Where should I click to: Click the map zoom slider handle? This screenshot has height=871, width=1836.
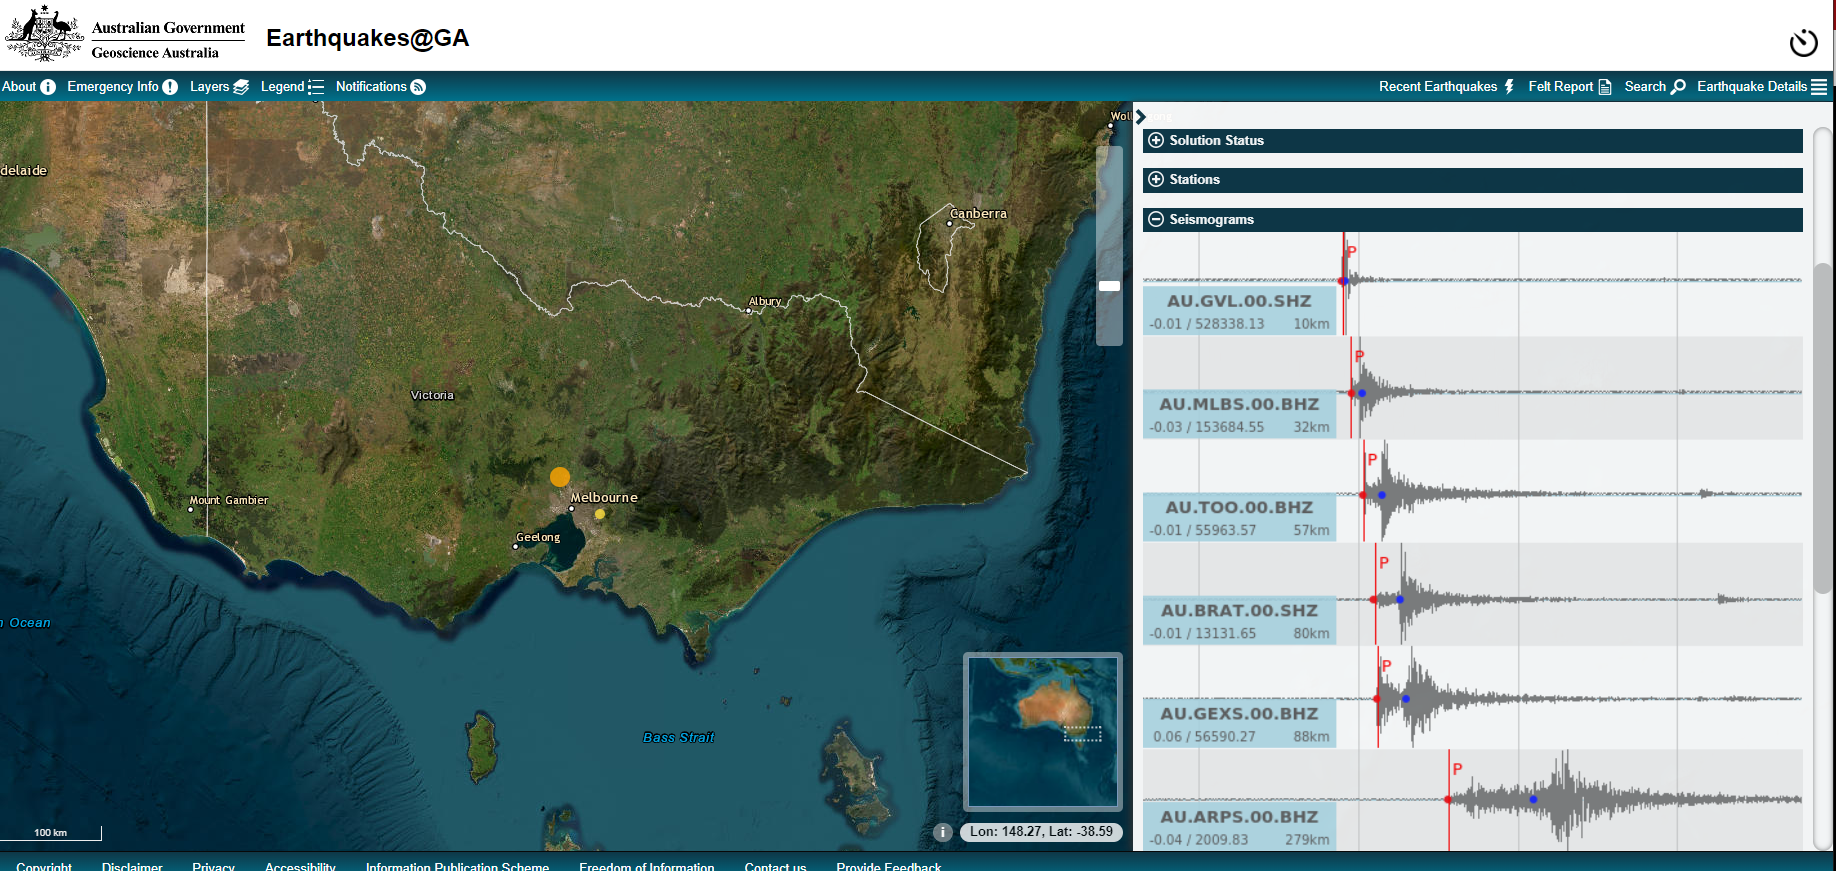point(1109,286)
